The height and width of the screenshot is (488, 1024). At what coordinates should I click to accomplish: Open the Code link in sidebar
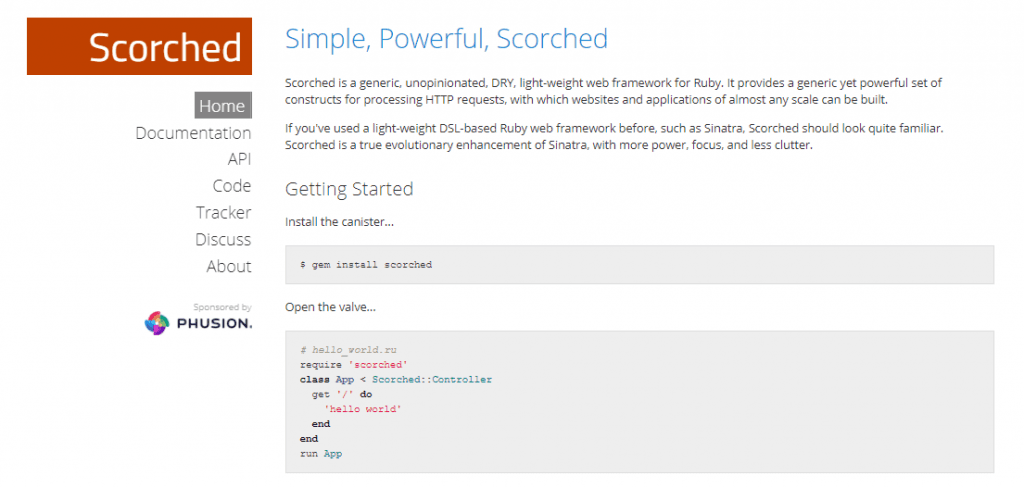click(232, 186)
